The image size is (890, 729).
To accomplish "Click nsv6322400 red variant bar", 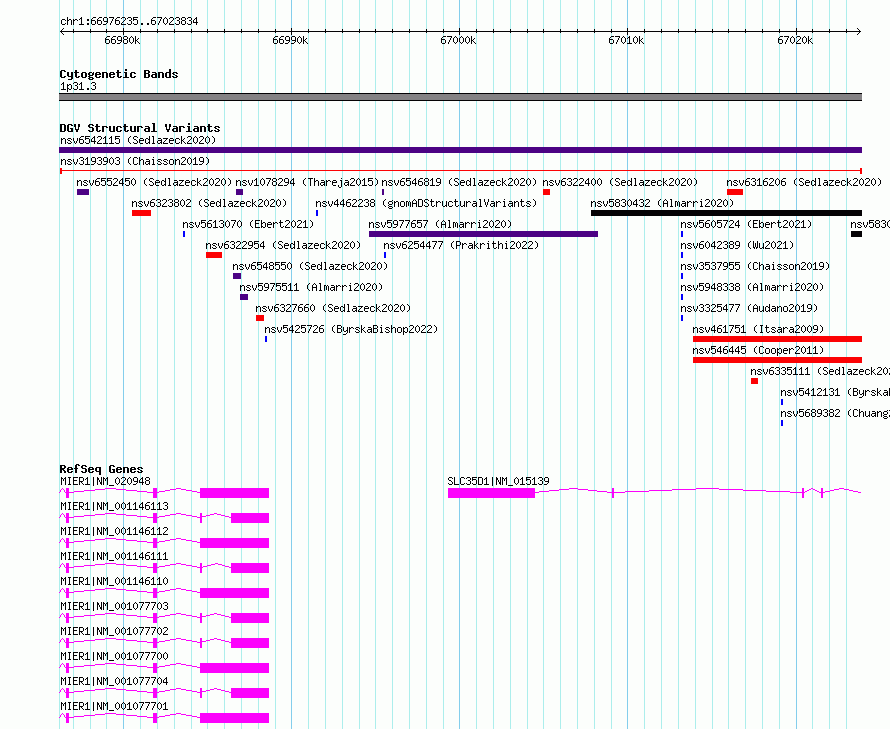I will pyautogui.click(x=546, y=192).
